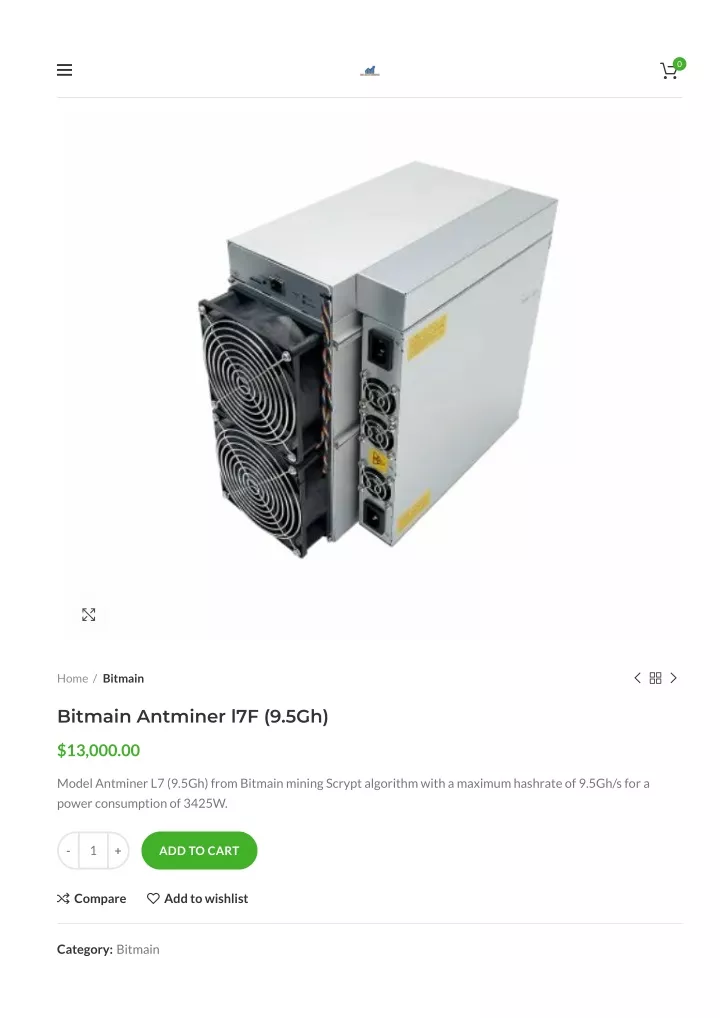Open Home breadcrumb link
The image size is (720, 1018).
tap(73, 678)
